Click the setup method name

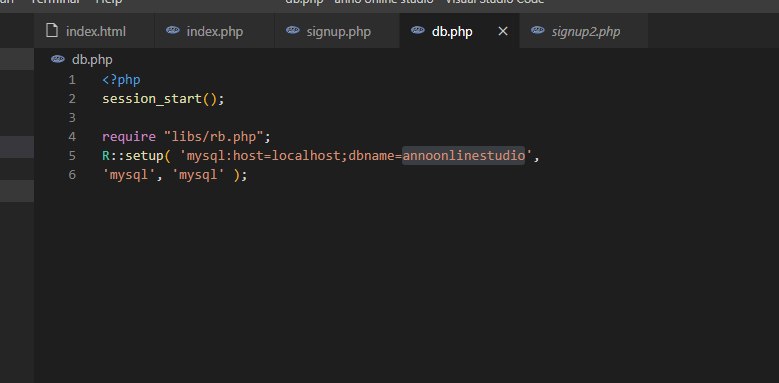tap(144, 155)
